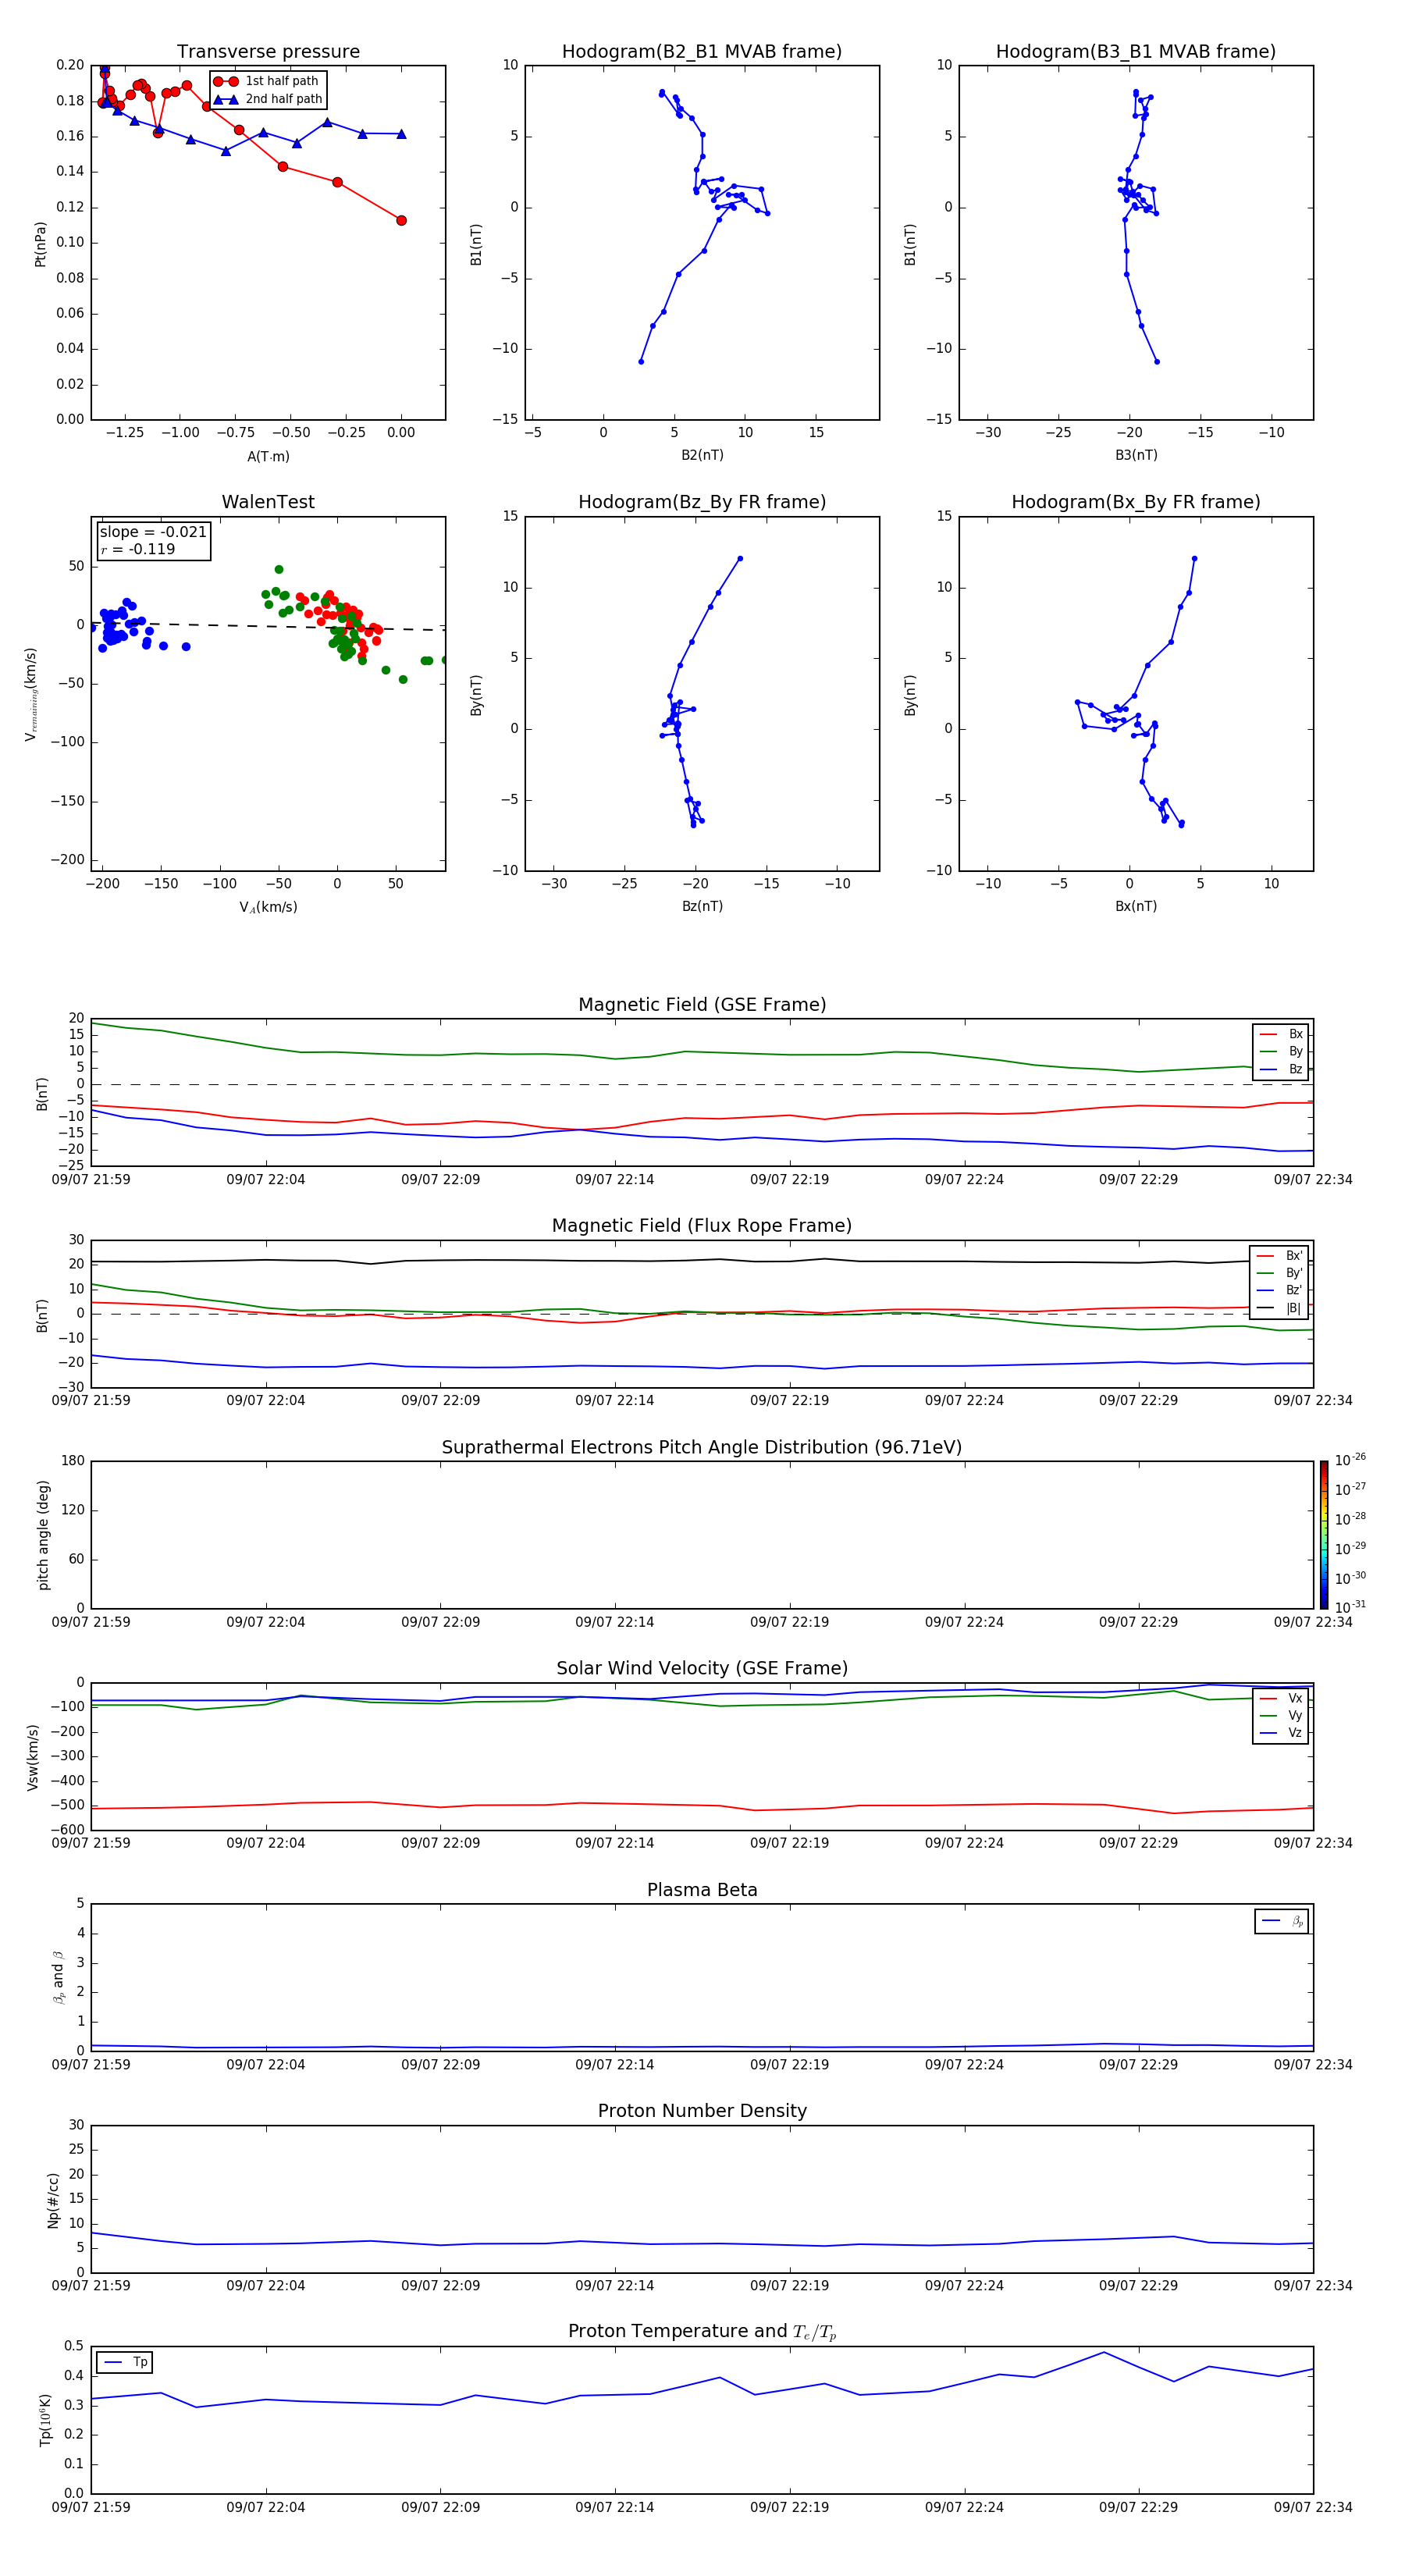Click the pitch angle colorbar gradient
This screenshot has width=1405, height=2576.
click(x=1324, y=1535)
